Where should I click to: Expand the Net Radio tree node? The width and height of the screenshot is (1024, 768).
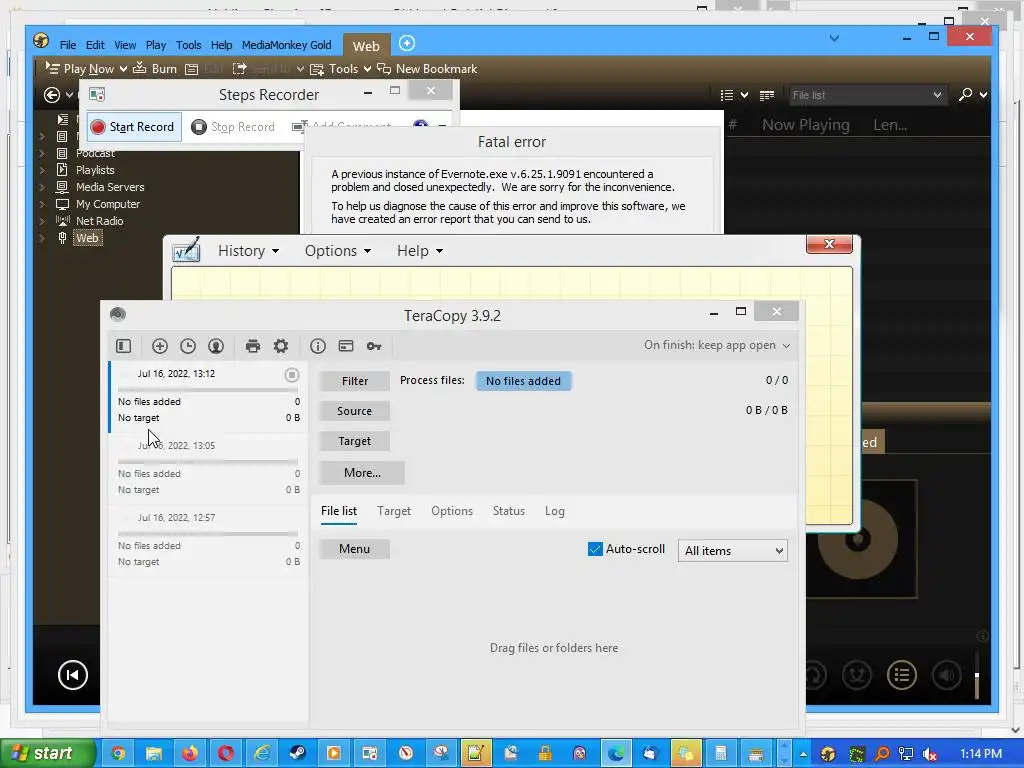click(x=42, y=221)
